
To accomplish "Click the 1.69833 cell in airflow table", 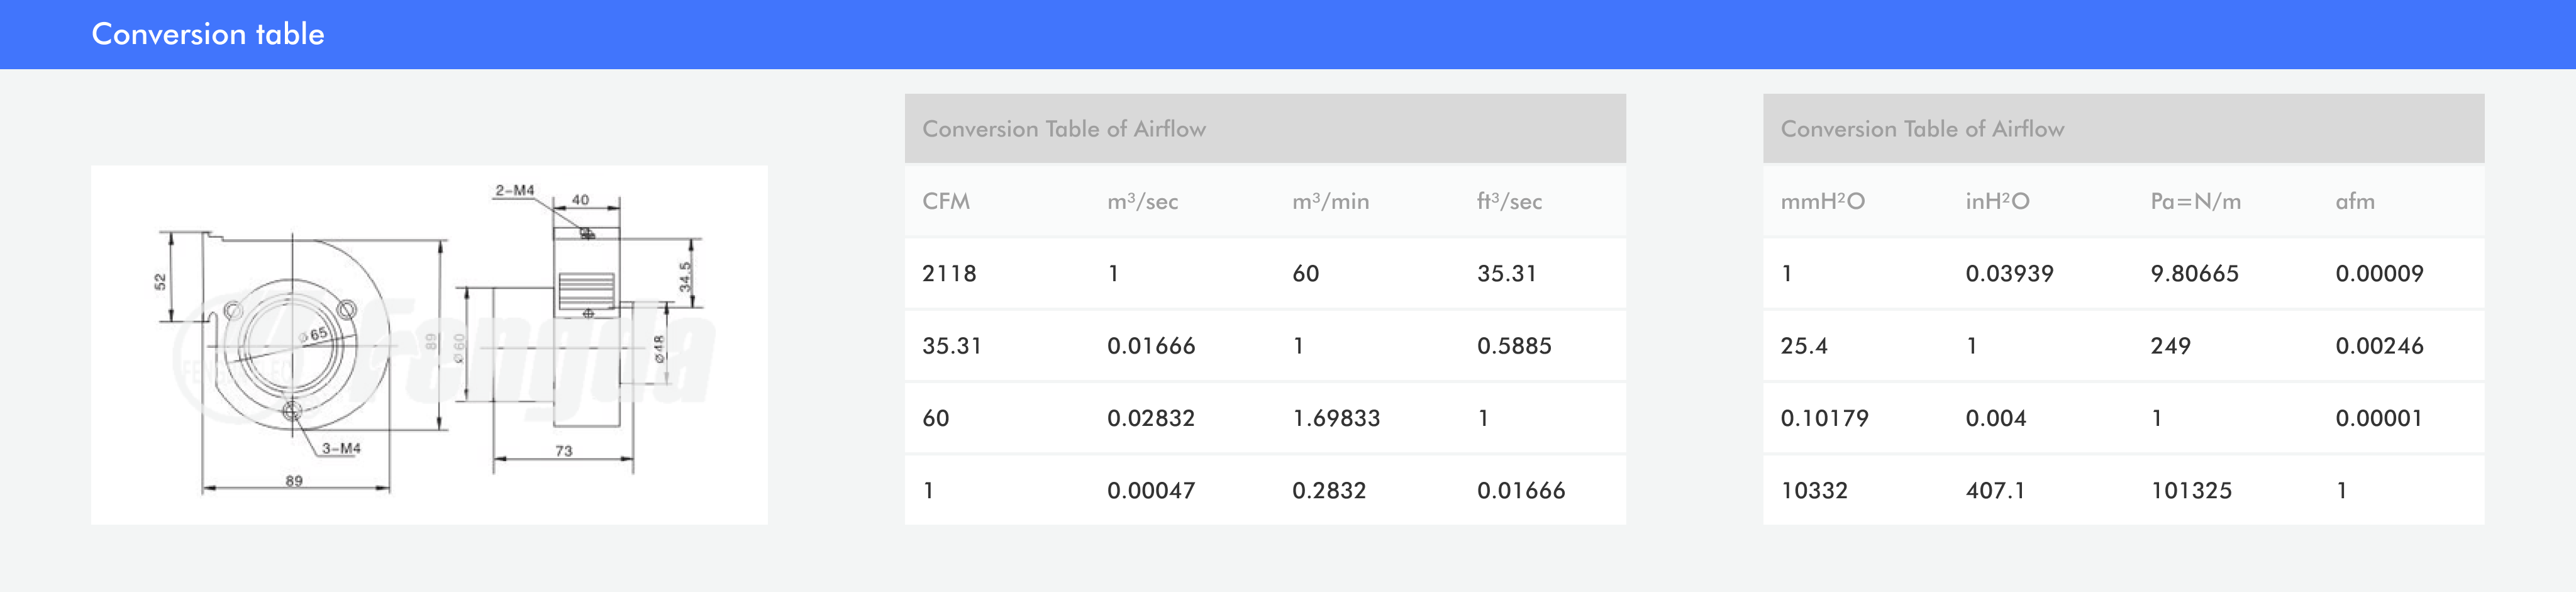I will [1336, 418].
